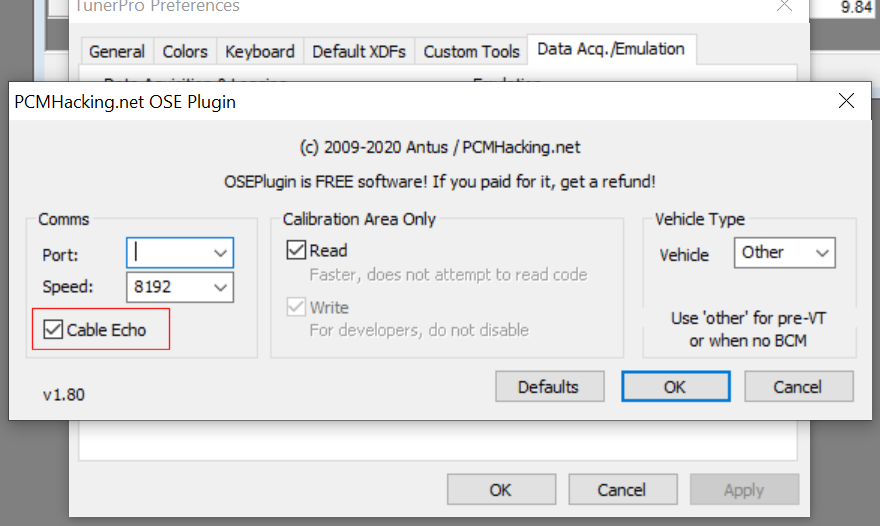Open the Default XDFs tab
Screen dimensions: 880x526
click(x=359, y=52)
